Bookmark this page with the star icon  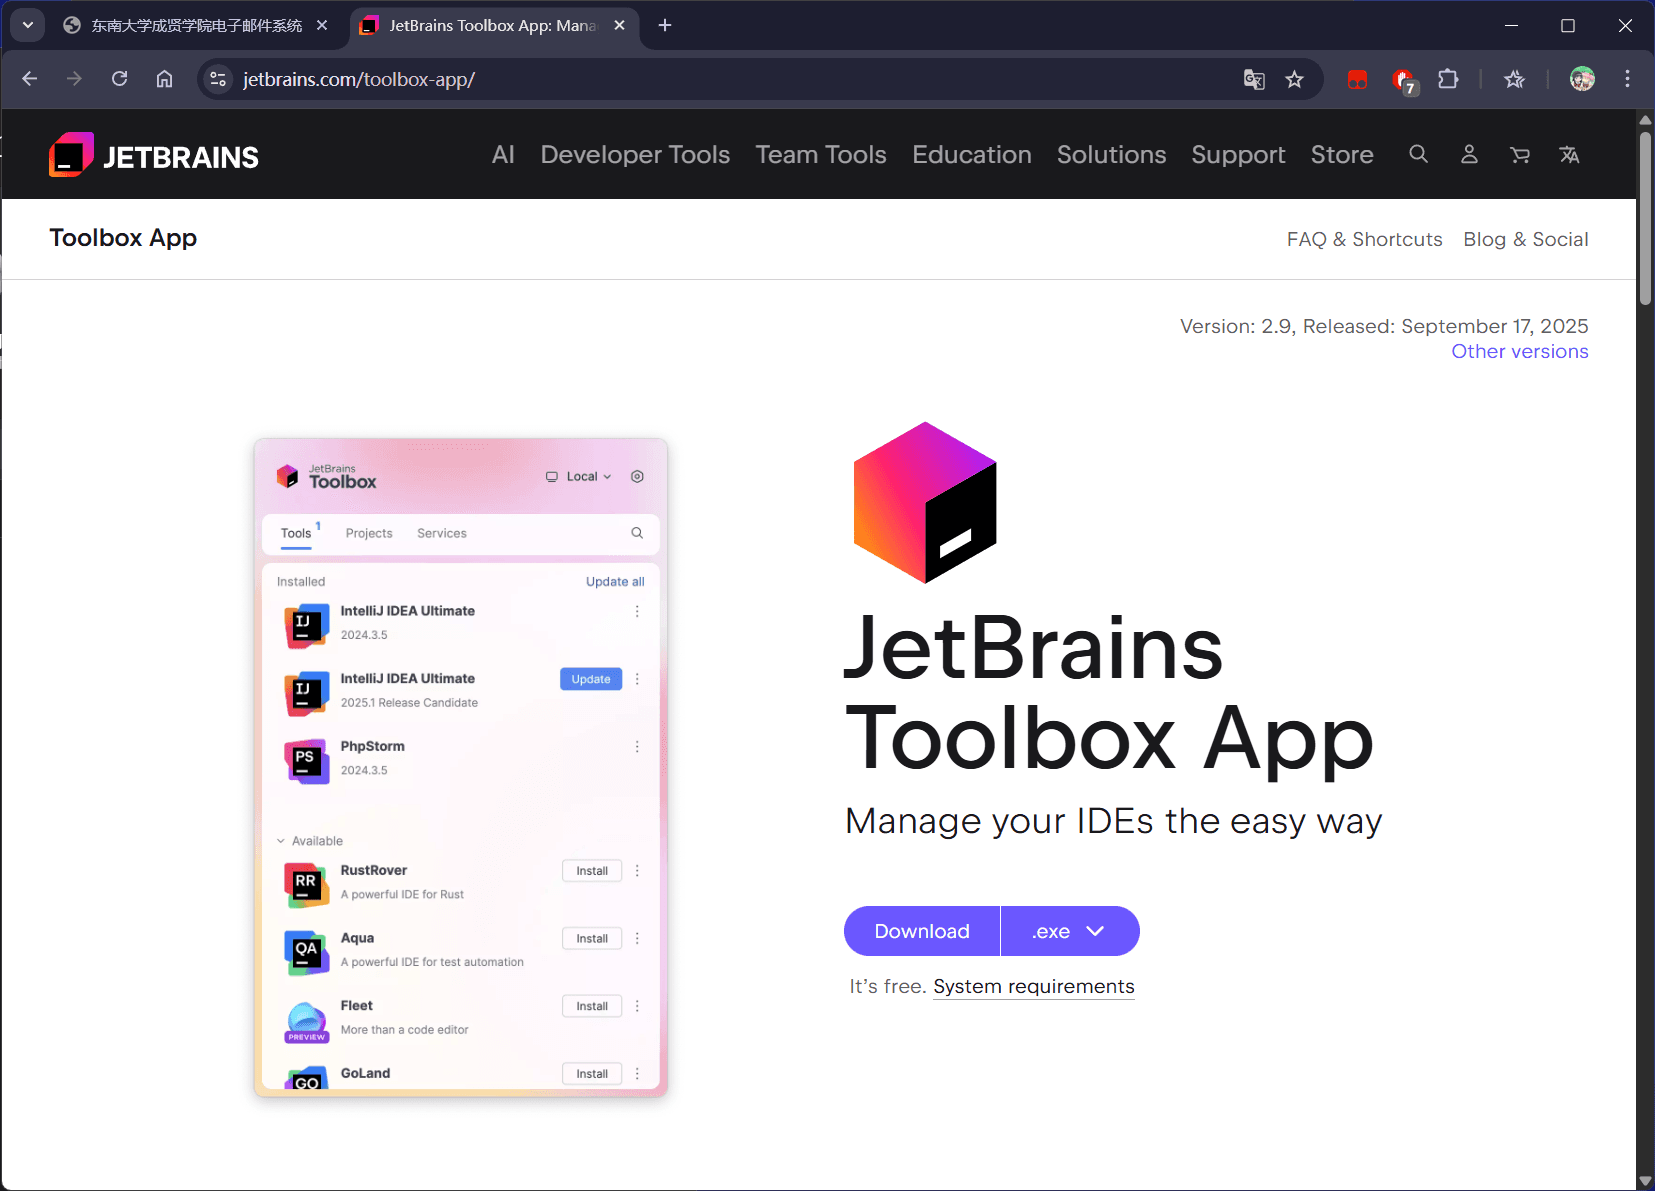1295,79
